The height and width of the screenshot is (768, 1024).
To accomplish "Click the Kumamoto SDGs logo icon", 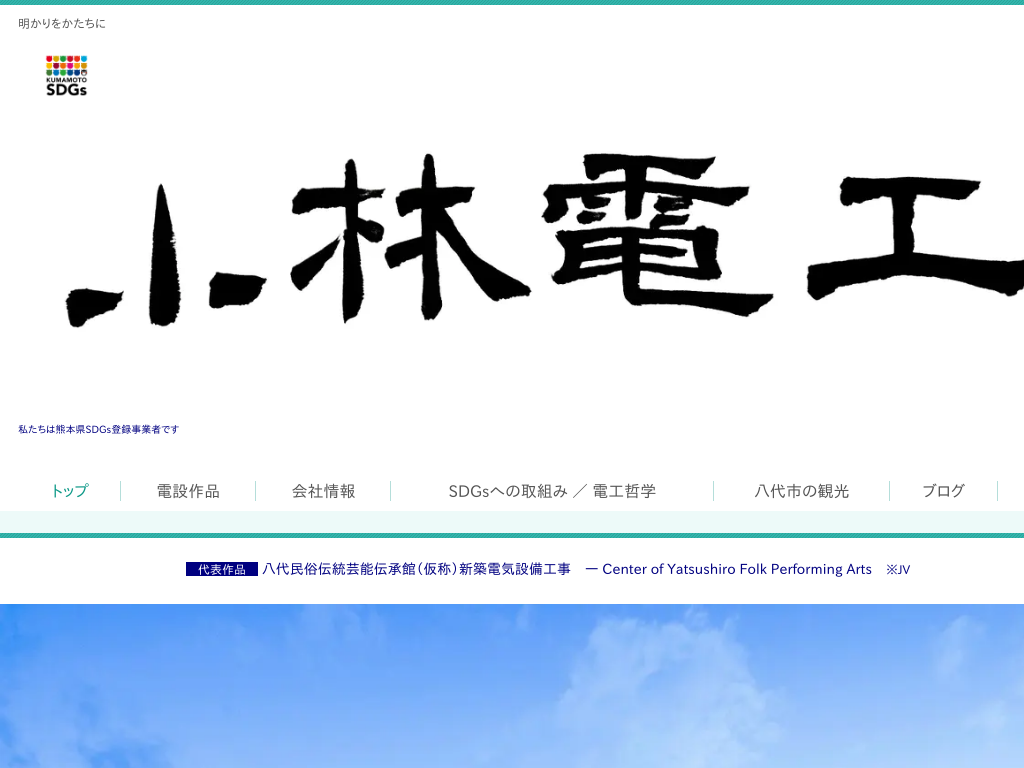I will (x=66, y=76).
